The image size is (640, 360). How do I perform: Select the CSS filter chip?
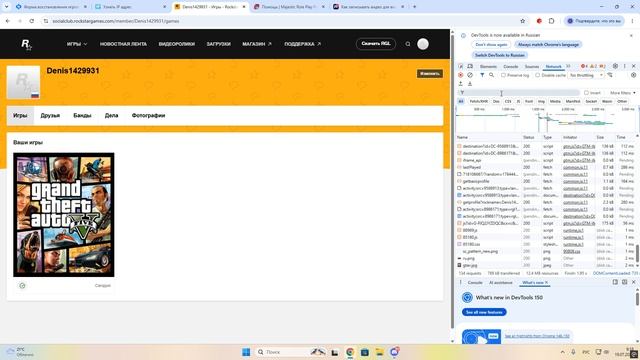pyautogui.click(x=508, y=101)
